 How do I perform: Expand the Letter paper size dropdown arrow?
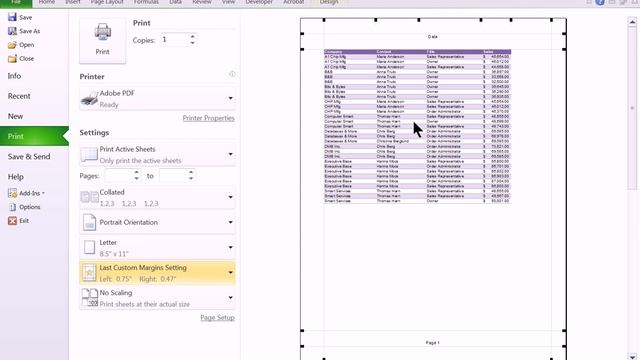click(x=231, y=247)
